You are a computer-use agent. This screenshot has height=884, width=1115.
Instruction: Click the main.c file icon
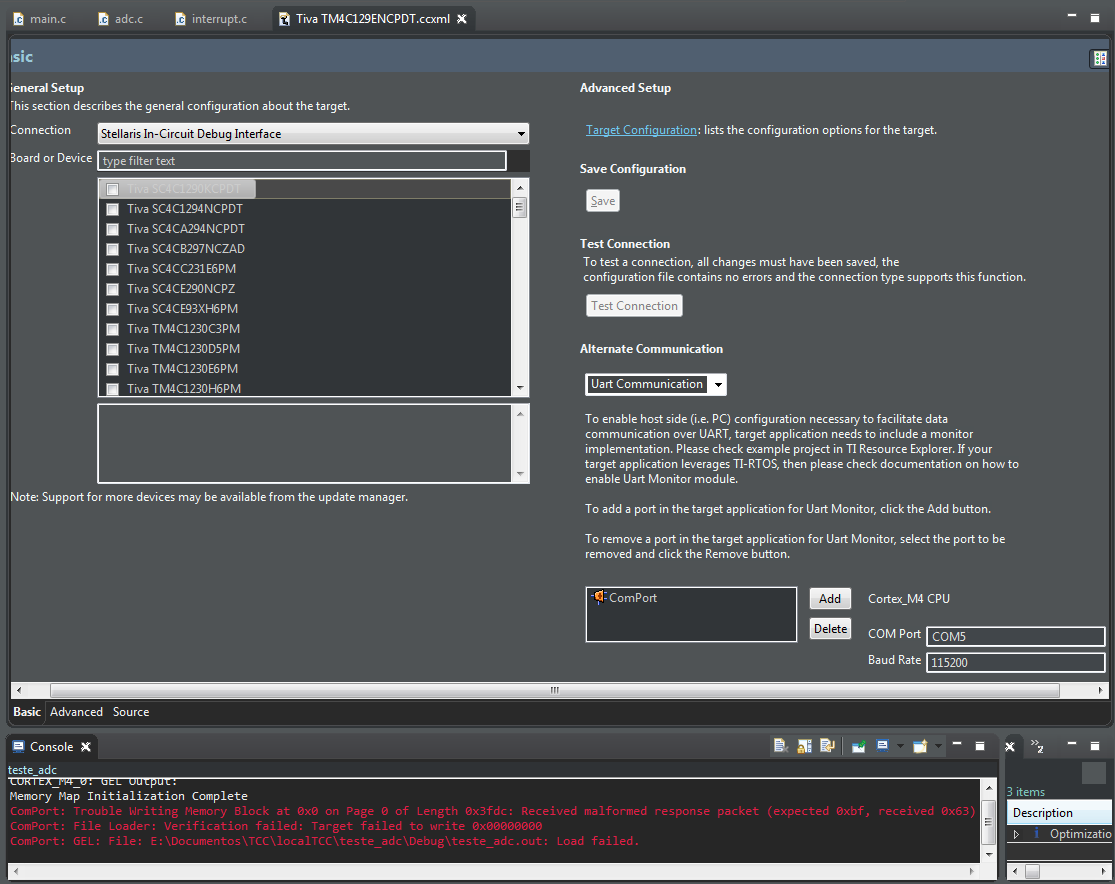18,19
